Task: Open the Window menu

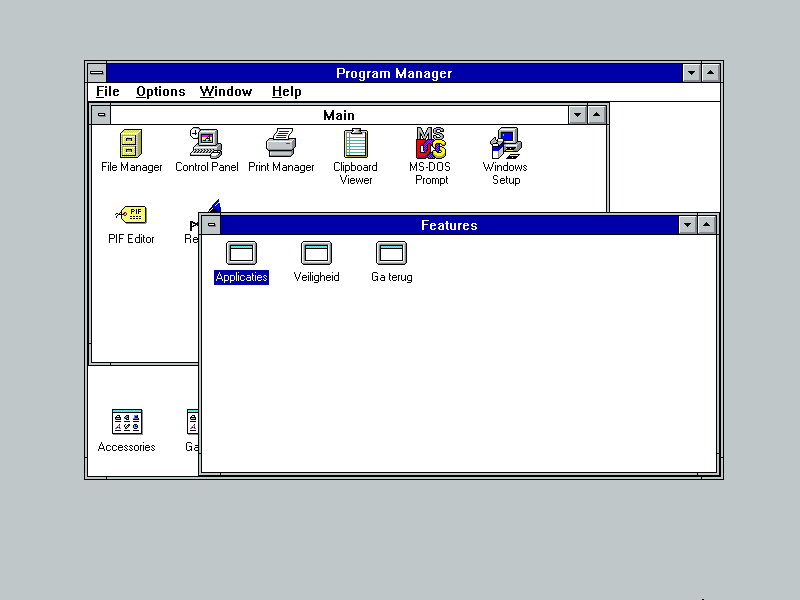Action: coord(225,92)
